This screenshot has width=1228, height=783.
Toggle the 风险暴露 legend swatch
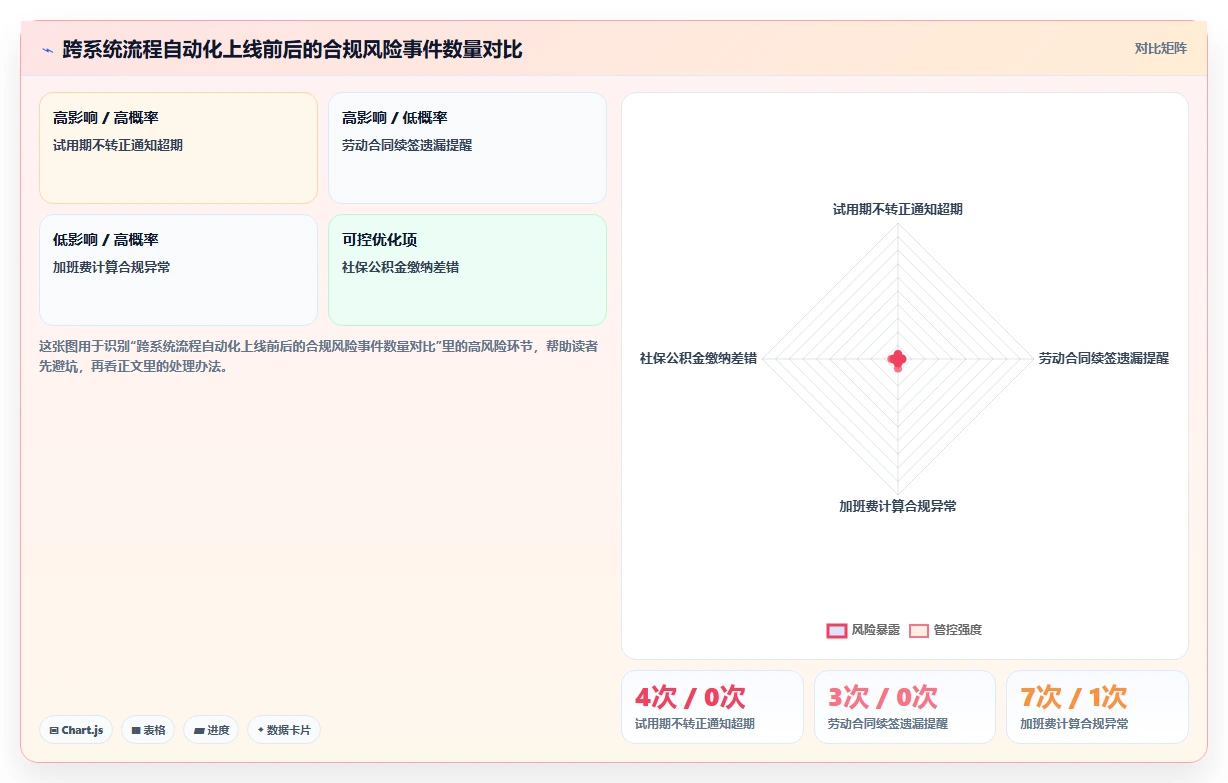(x=837, y=630)
